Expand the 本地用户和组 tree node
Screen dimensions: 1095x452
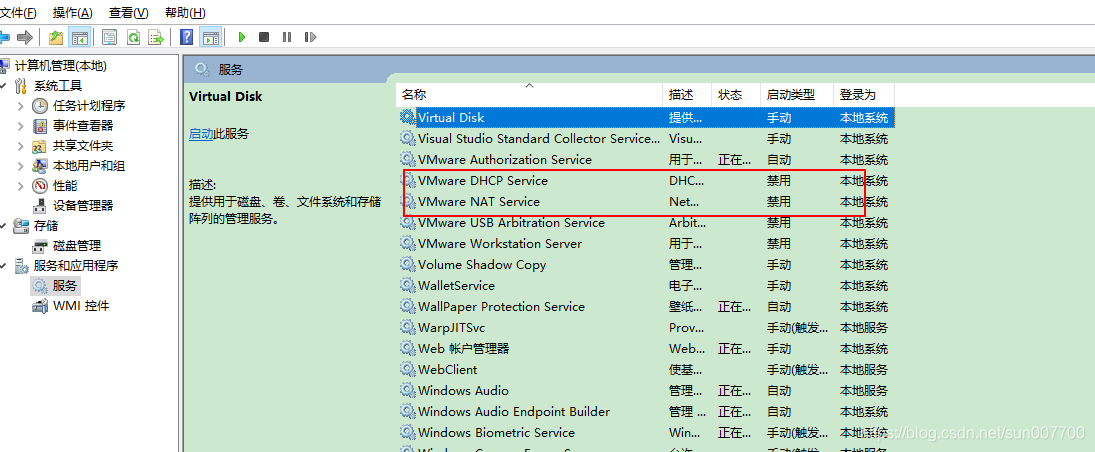coord(21,166)
